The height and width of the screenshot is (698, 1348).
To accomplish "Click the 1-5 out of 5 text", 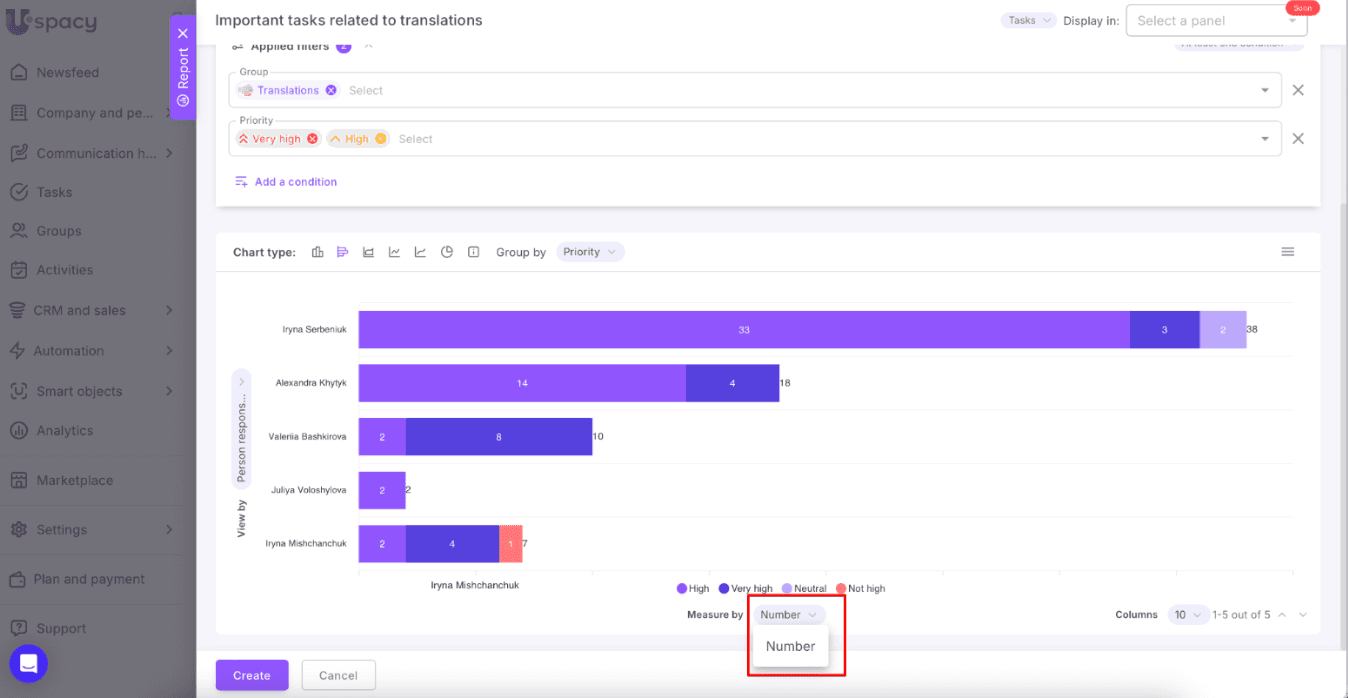I will tap(1241, 615).
